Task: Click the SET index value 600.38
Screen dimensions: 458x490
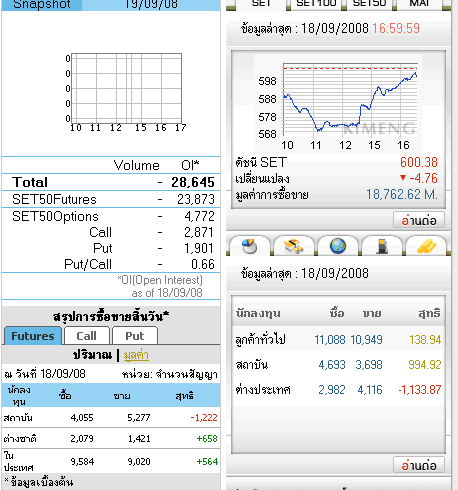Action: coord(419,162)
